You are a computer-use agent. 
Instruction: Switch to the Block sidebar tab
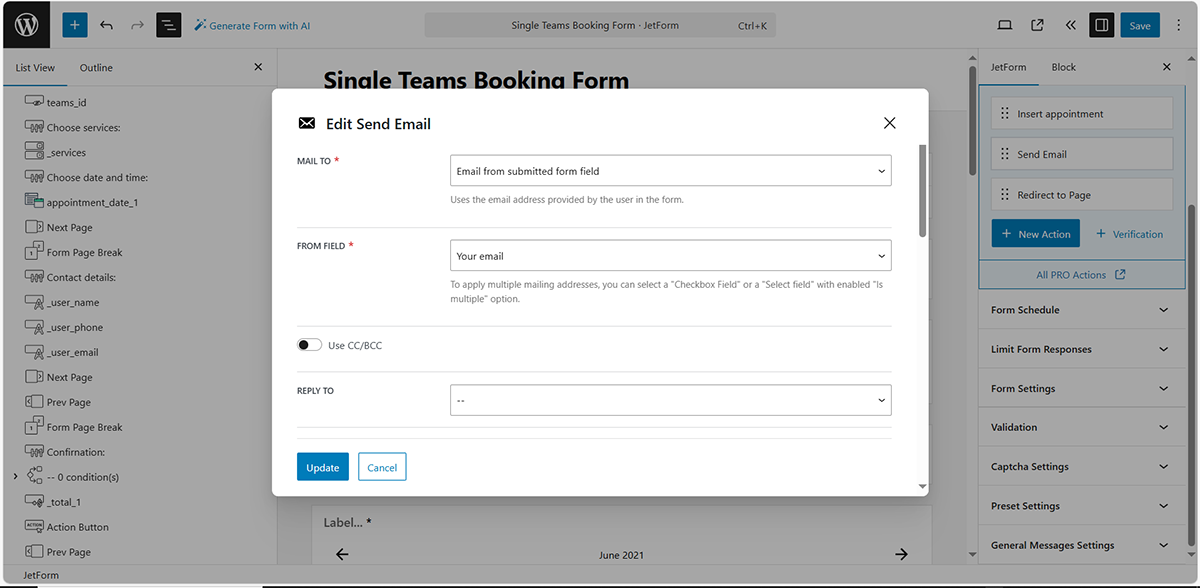click(1063, 67)
